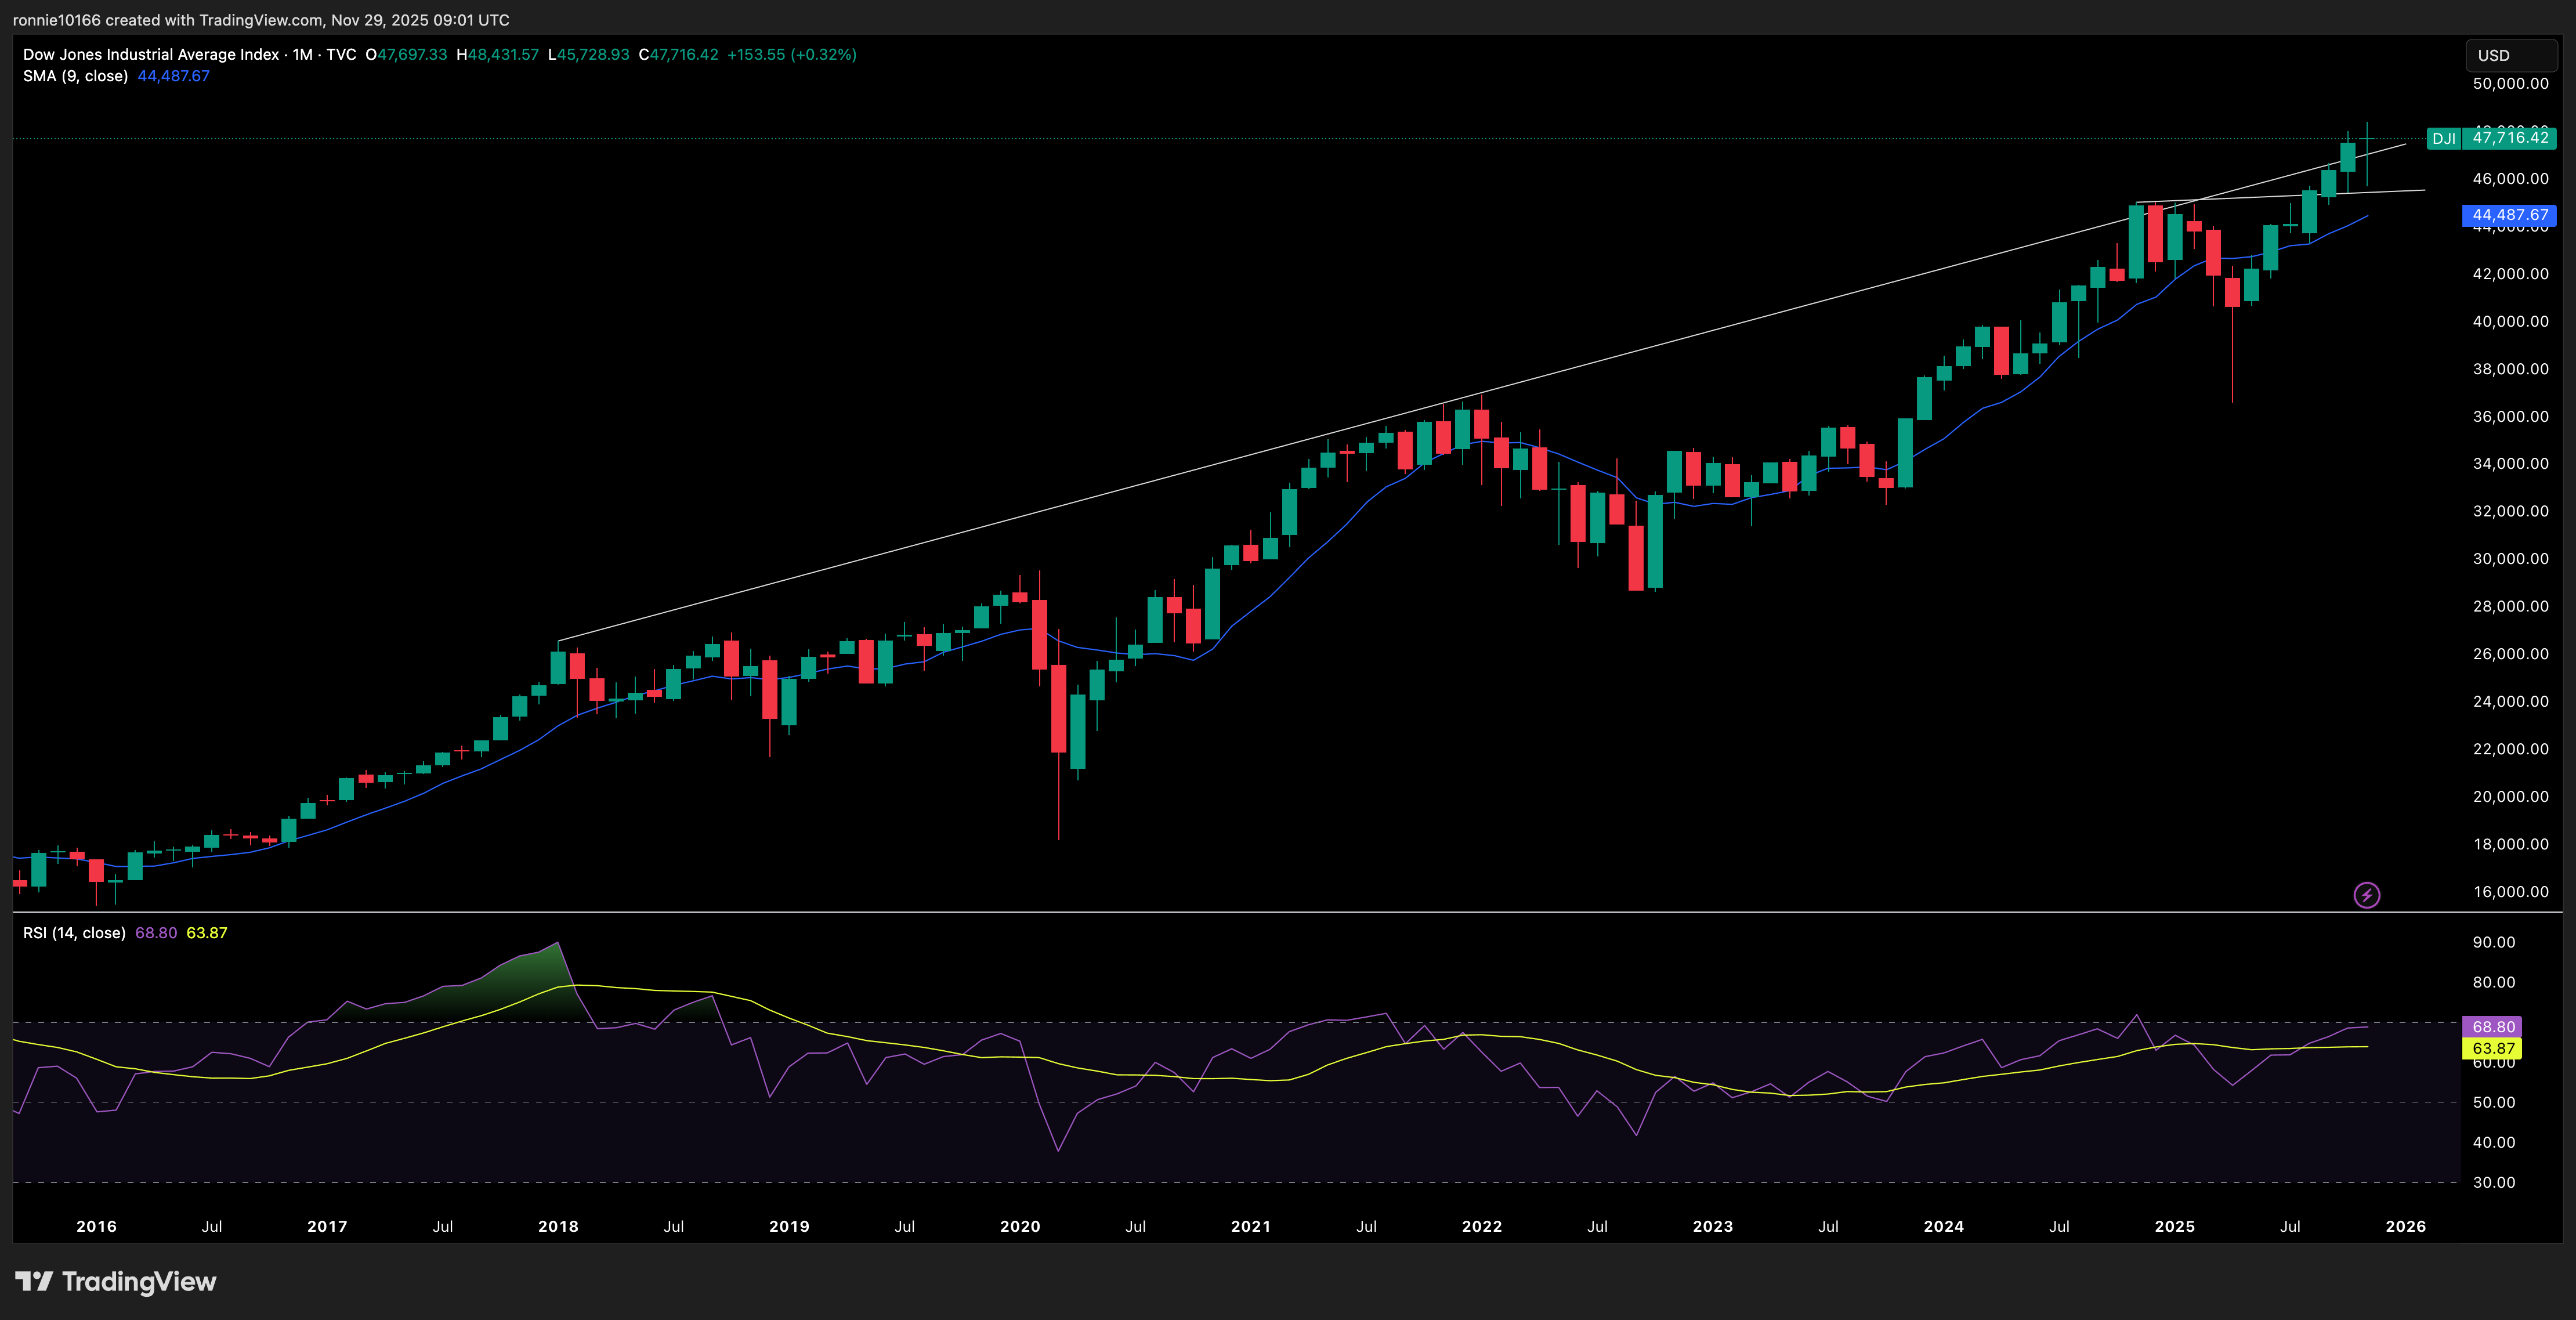Click the purple RSI tag 68.80
The image size is (2576, 1320).
(2492, 1027)
